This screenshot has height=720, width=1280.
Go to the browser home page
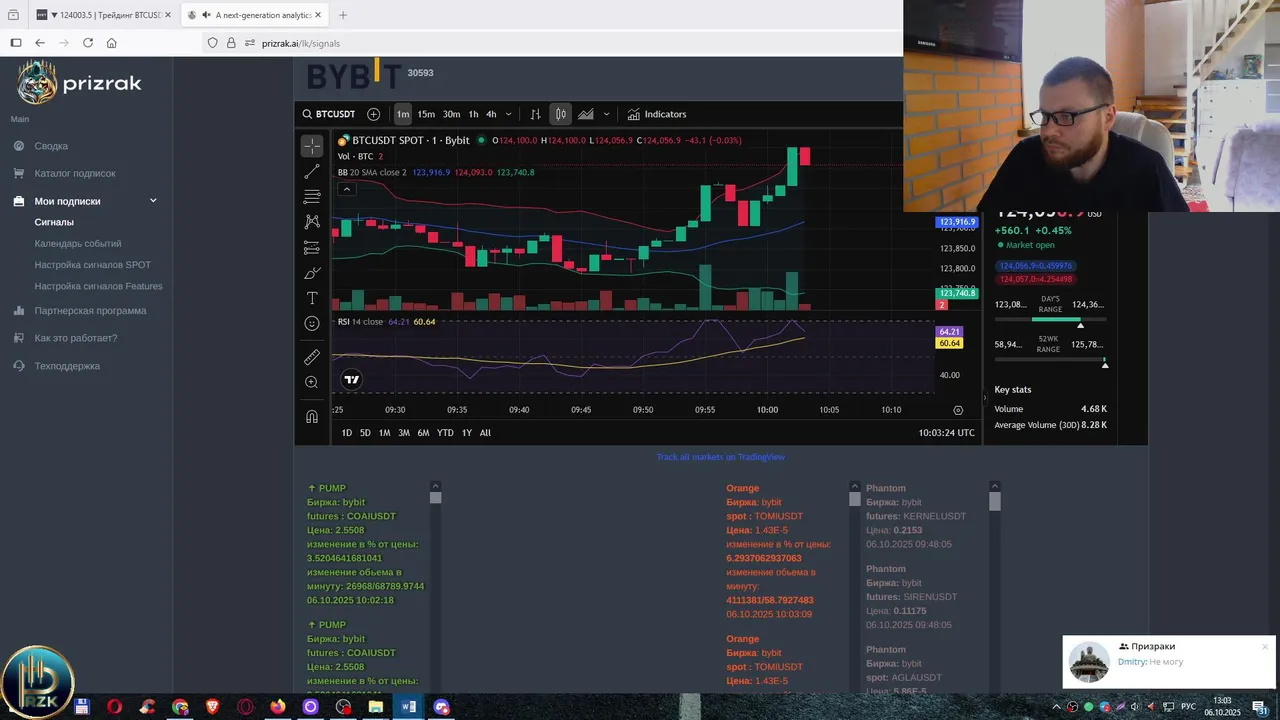[112, 43]
